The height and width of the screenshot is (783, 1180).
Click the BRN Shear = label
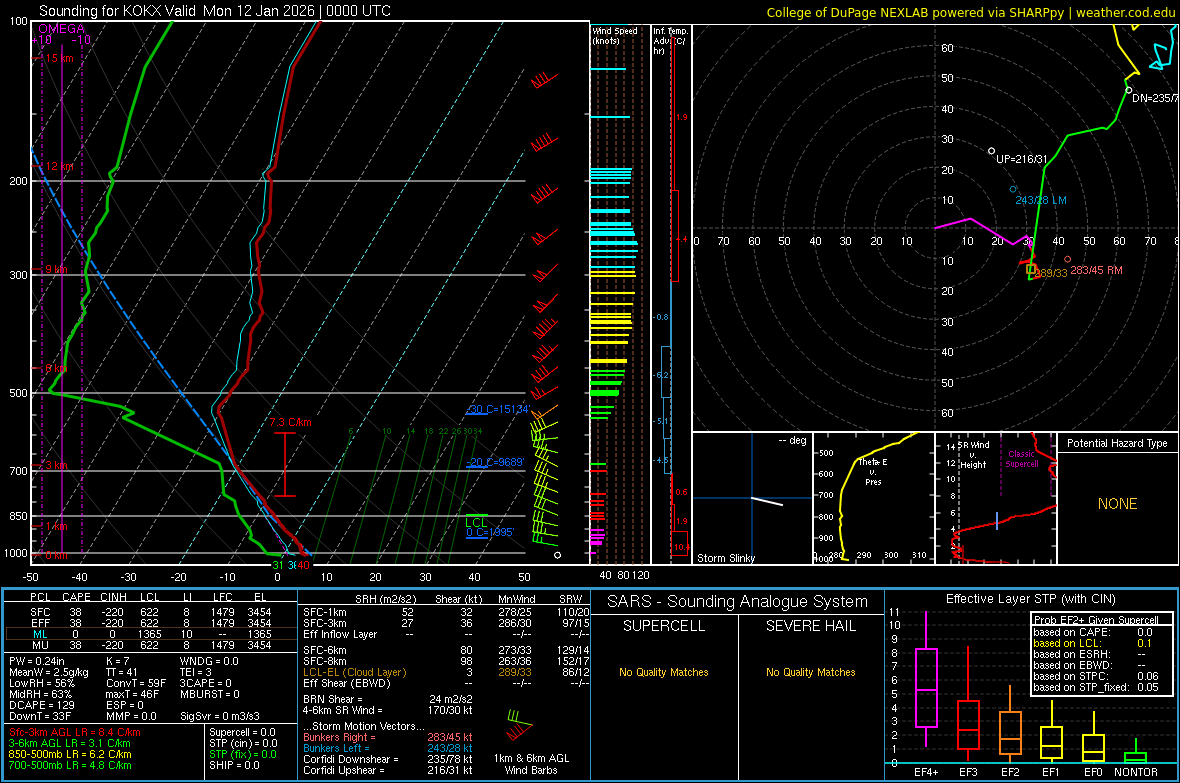point(333,699)
